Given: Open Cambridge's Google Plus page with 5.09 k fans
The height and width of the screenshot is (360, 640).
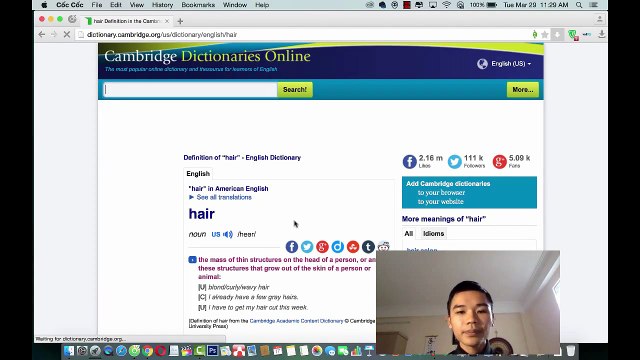Looking at the screenshot, I should (499, 162).
